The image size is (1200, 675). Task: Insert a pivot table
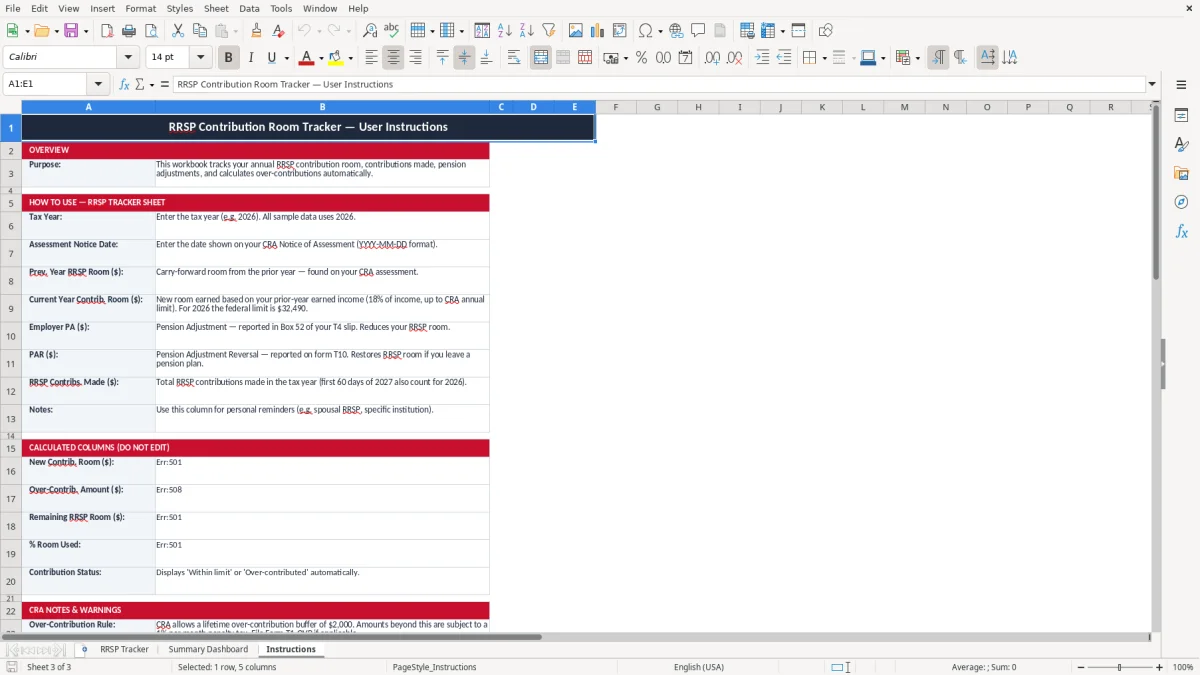point(620,31)
